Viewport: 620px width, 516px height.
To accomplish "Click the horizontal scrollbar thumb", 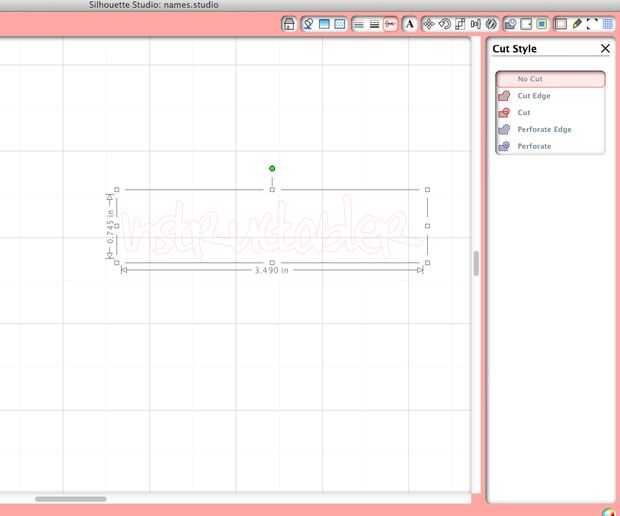I will coord(71,499).
